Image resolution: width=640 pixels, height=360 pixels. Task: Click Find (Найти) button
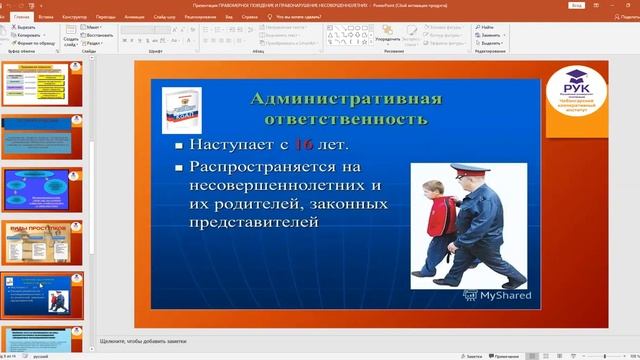tap(485, 27)
